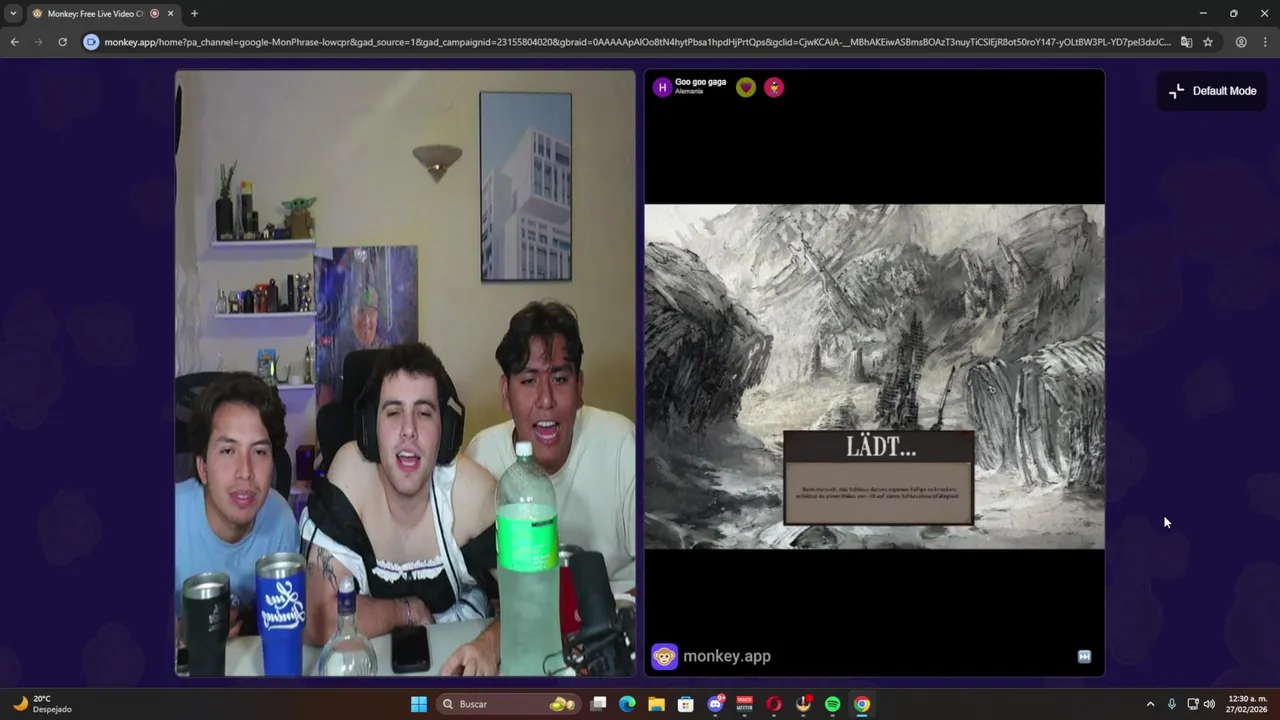Go forward in Chrome

point(38,42)
